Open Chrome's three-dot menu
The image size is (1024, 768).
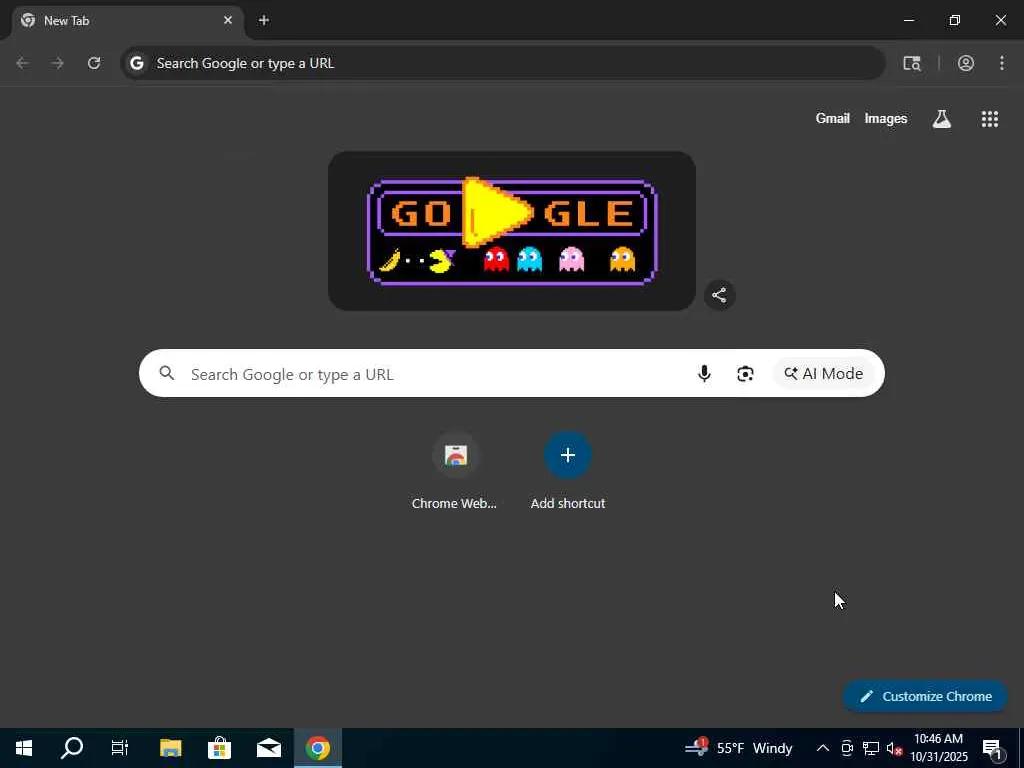point(1002,63)
